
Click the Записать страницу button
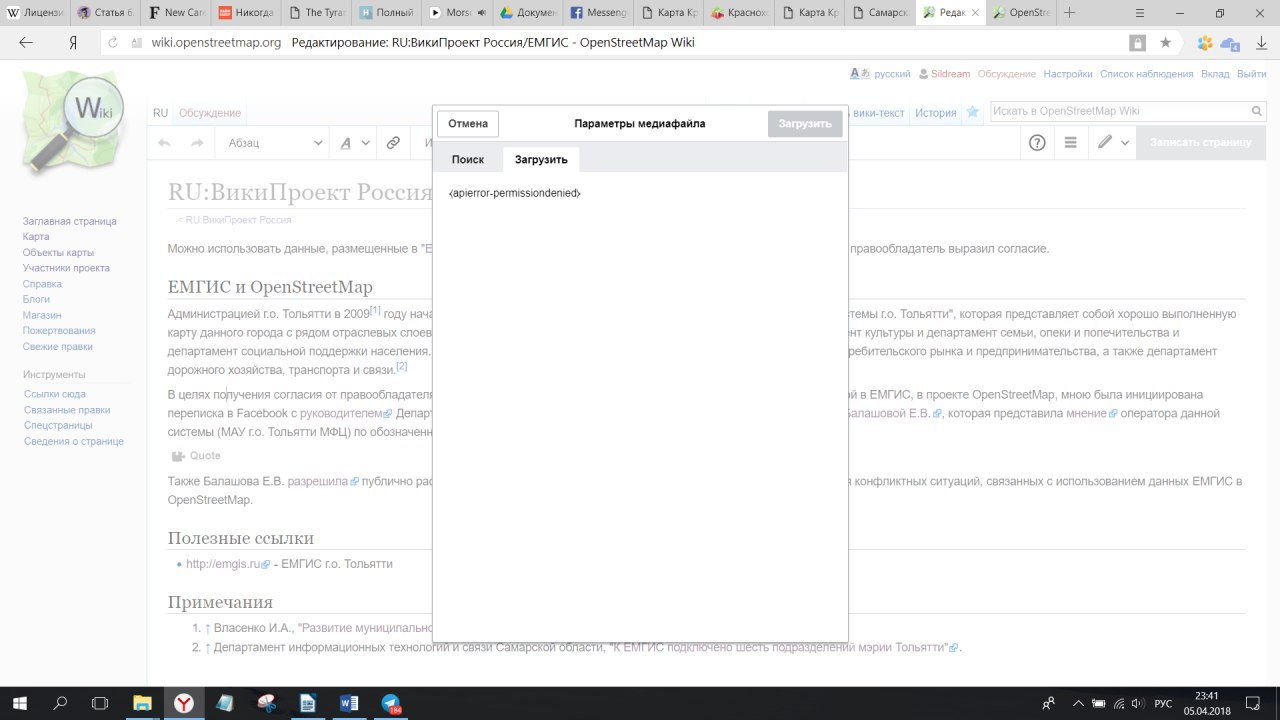pos(1201,143)
